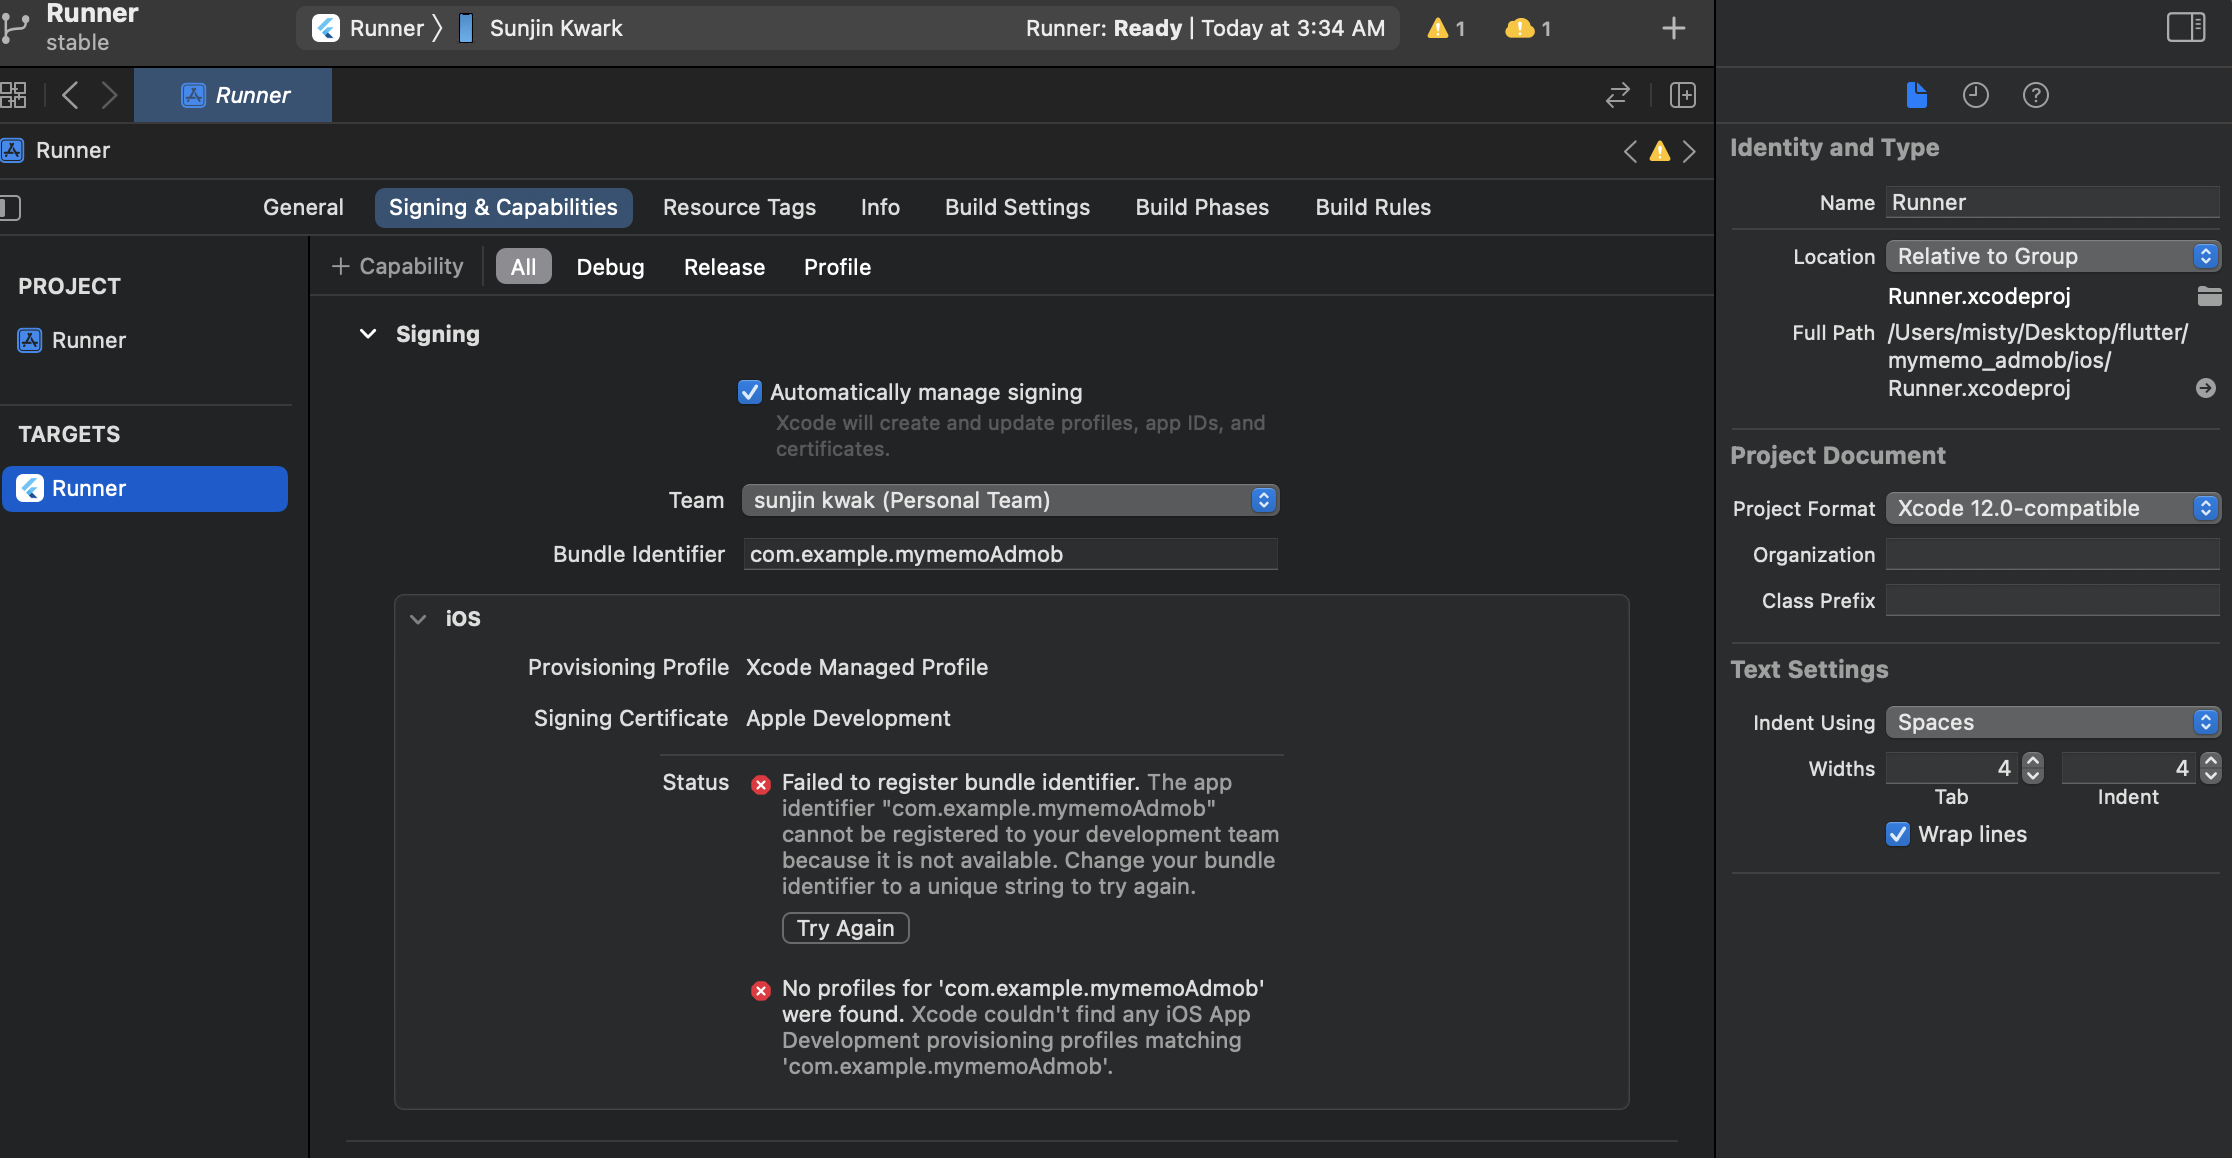2232x1158 pixels.
Task: Collapse the Signing section
Action: pyautogui.click(x=368, y=334)
